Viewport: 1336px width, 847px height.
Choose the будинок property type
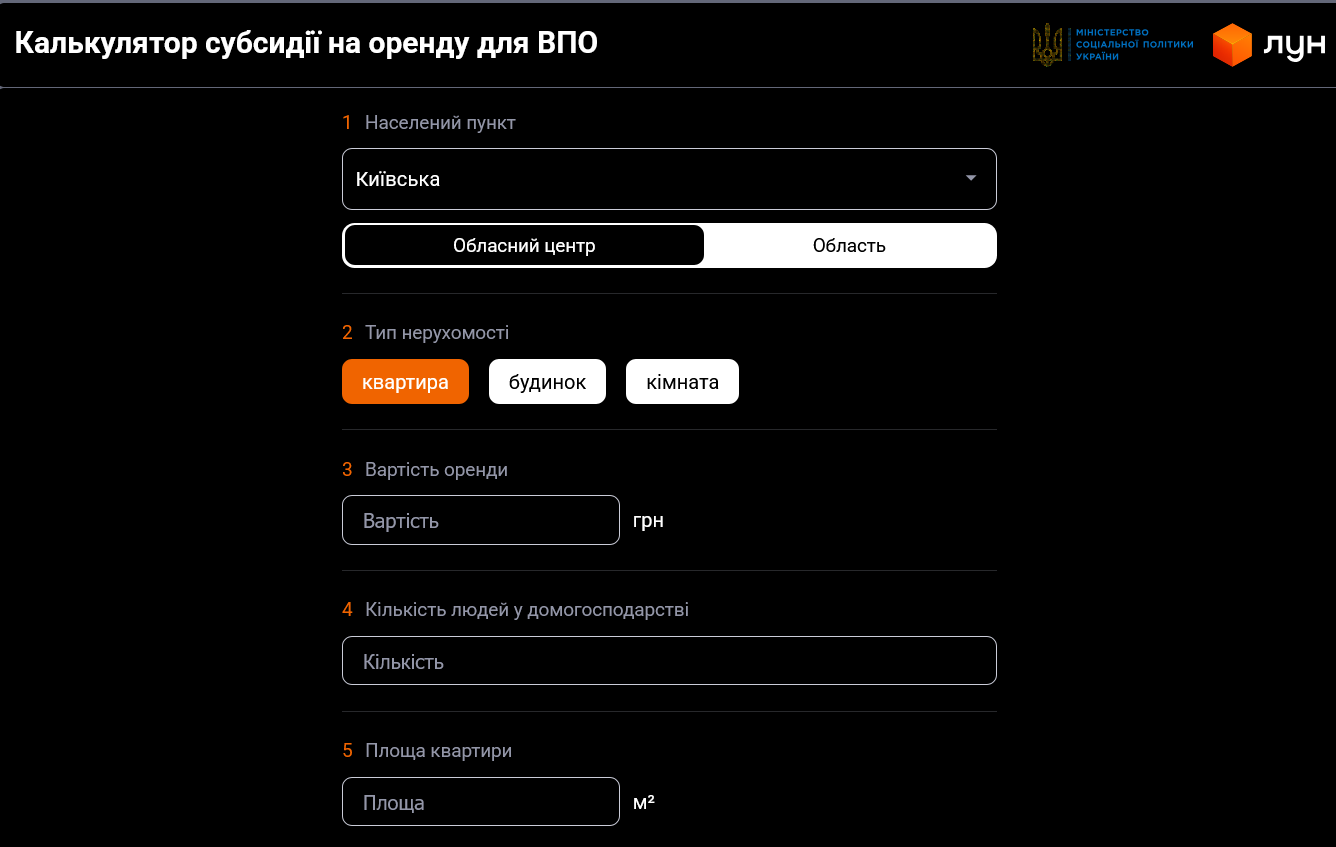click(547, 382)
